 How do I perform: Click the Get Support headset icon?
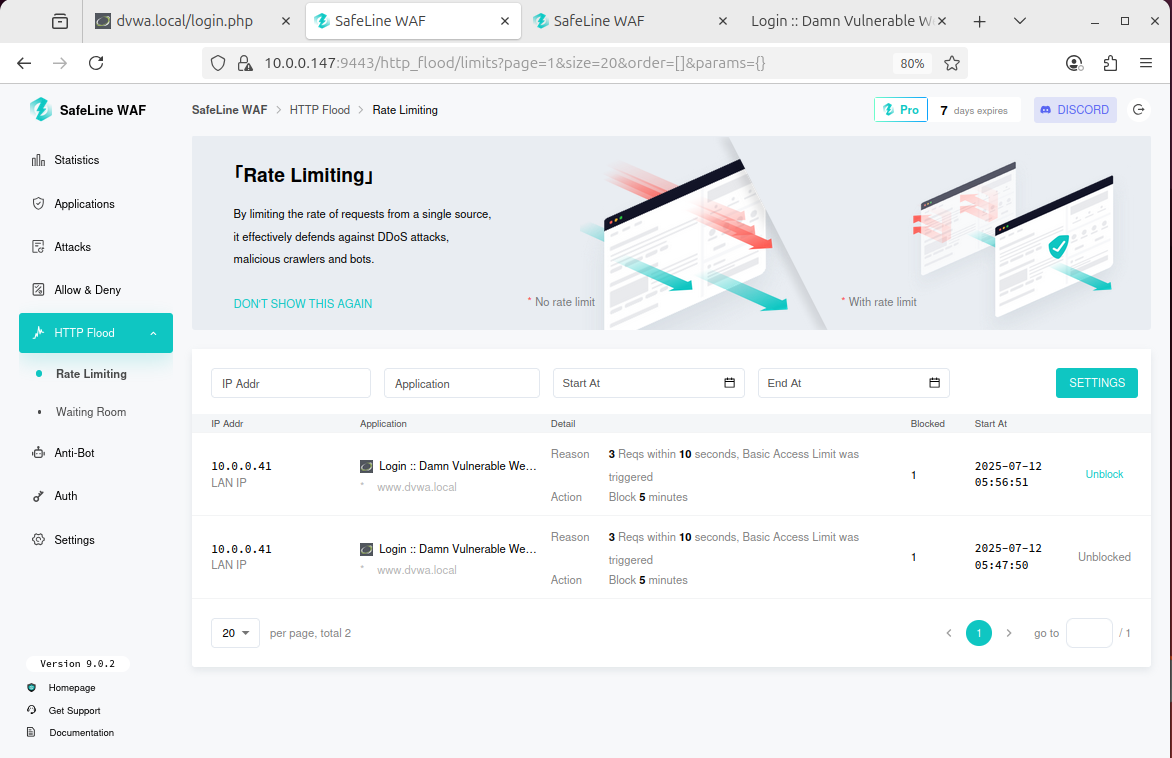pyautogui.click(x=31, y=710)
